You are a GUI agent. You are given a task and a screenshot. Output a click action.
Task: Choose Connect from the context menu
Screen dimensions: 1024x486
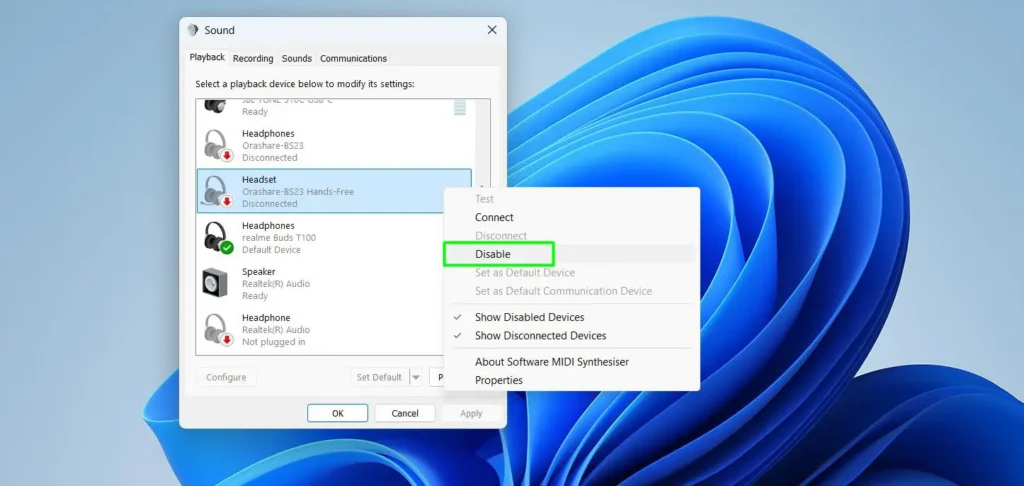[494, 218]
